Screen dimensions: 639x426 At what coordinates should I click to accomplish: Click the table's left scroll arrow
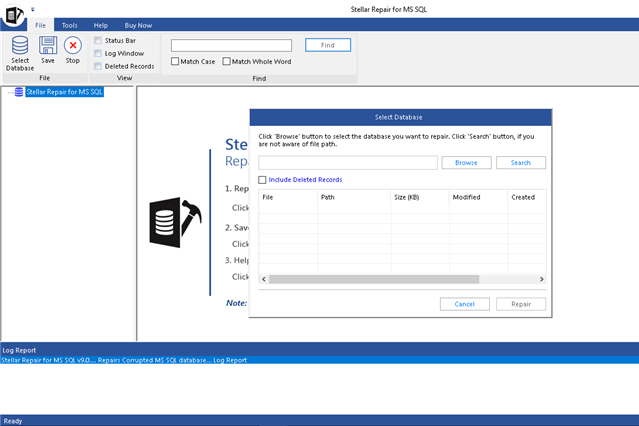click(x=264, y=279)
